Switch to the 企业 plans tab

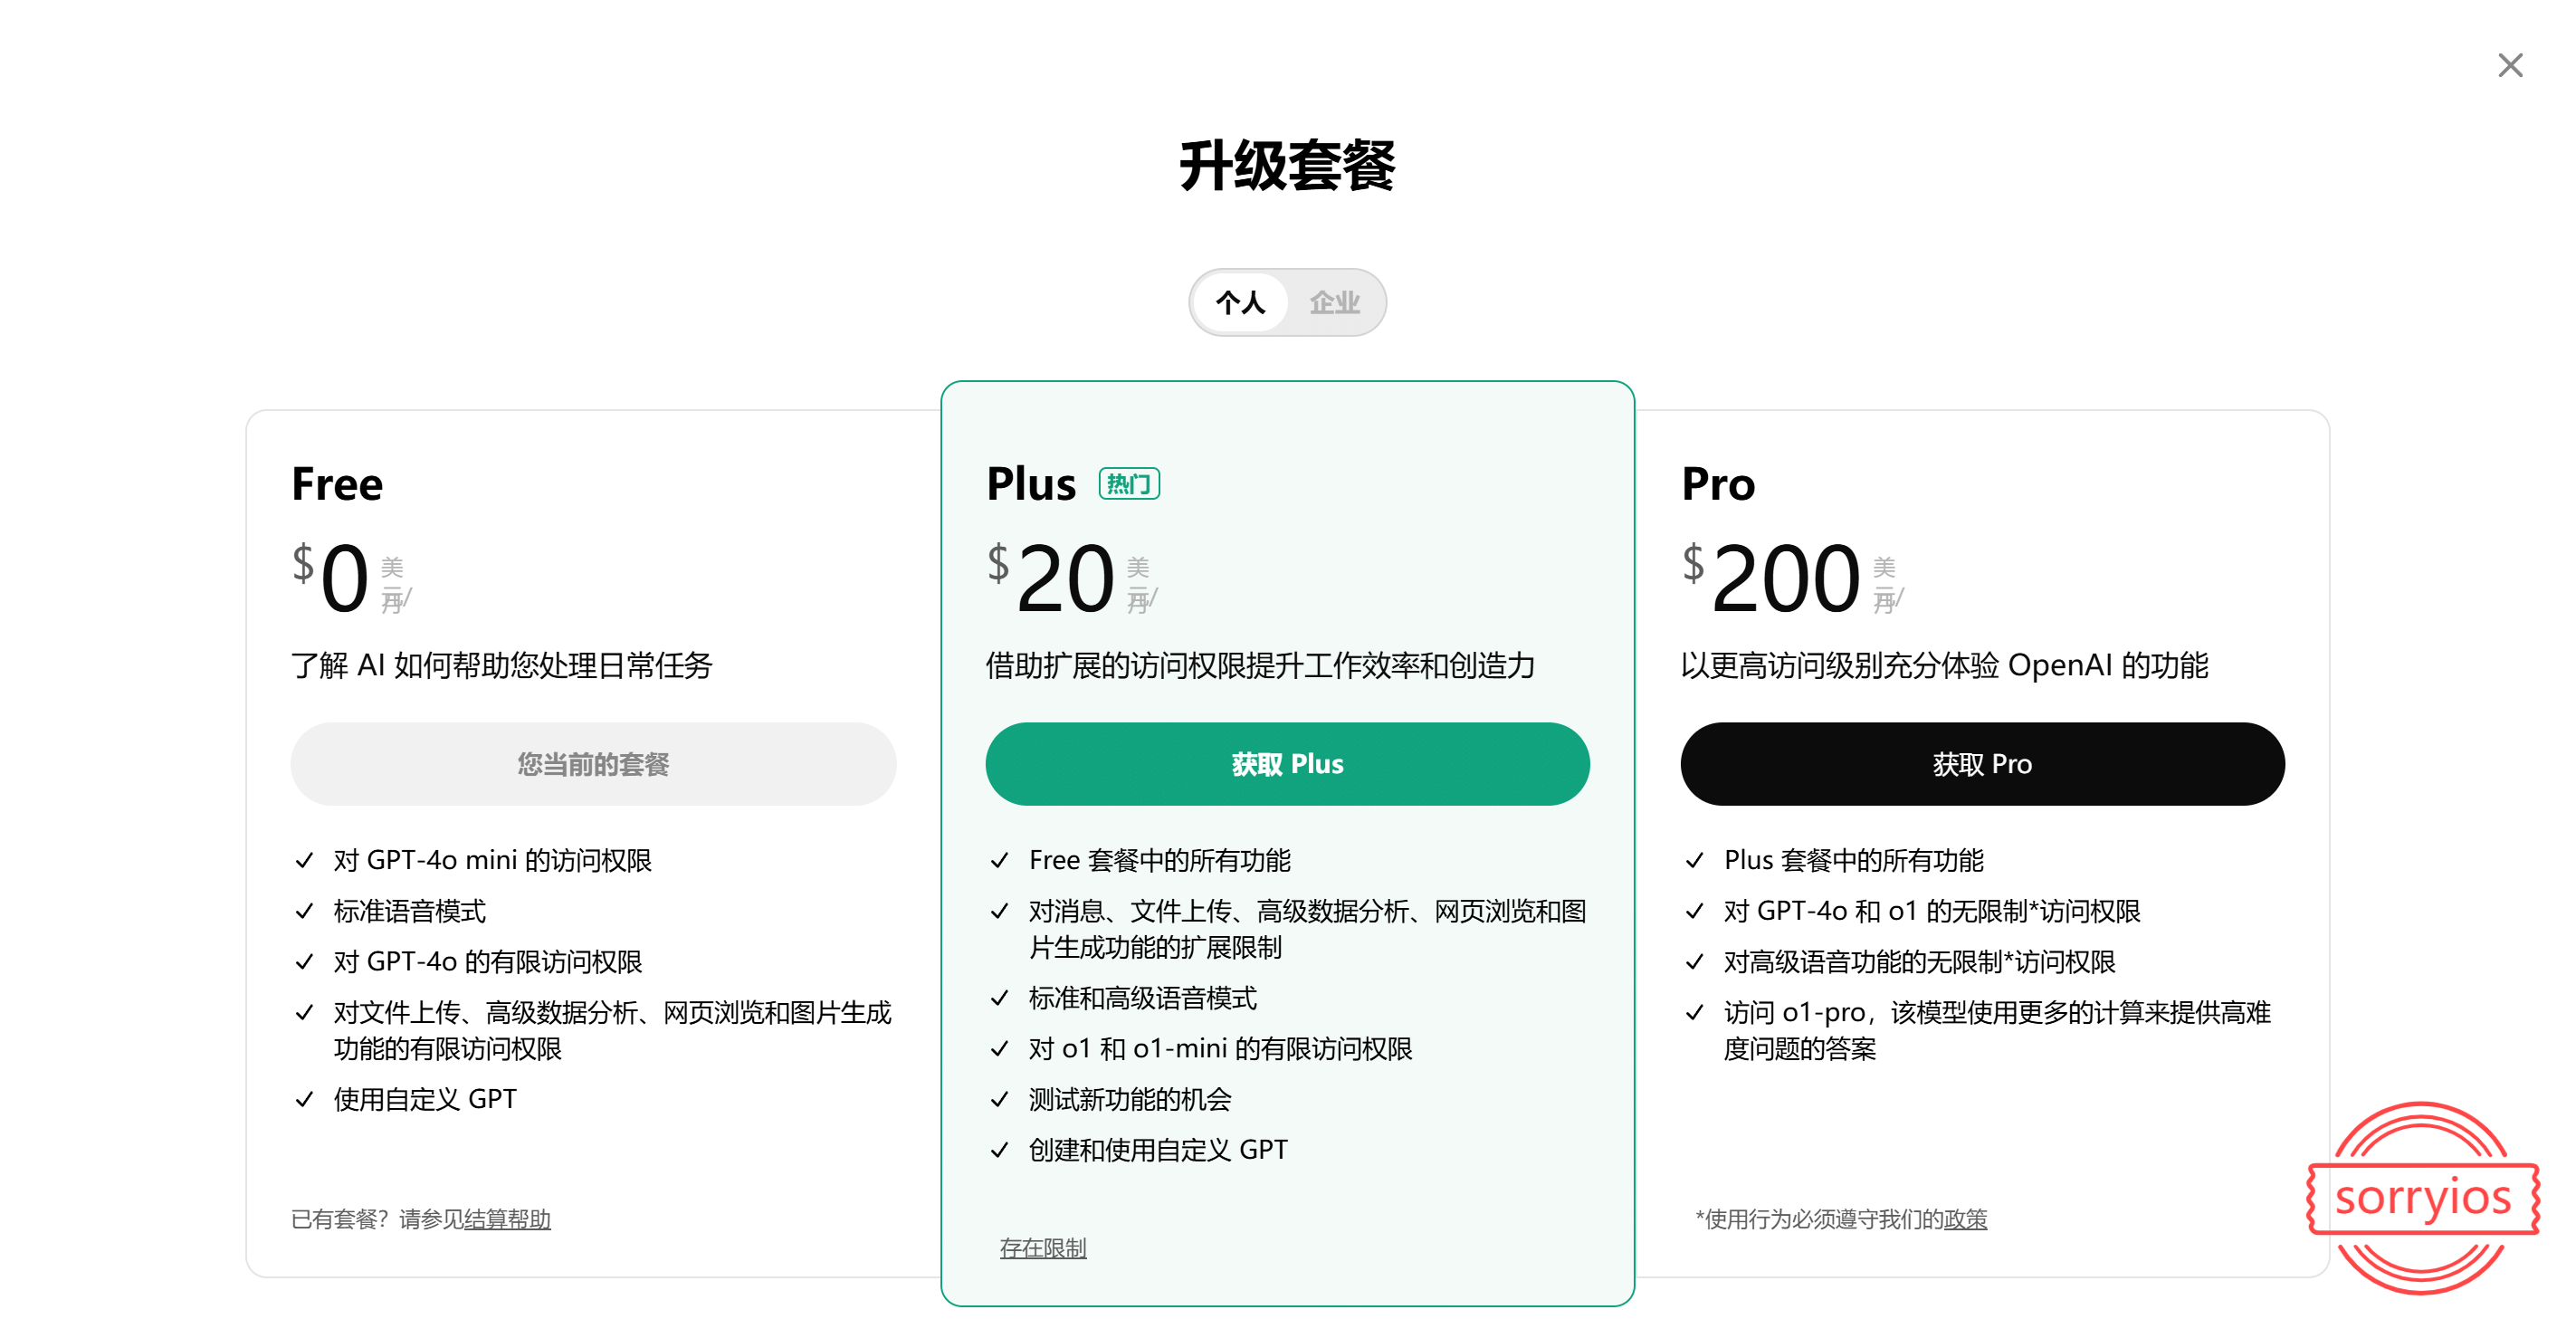coord(1334,302)
